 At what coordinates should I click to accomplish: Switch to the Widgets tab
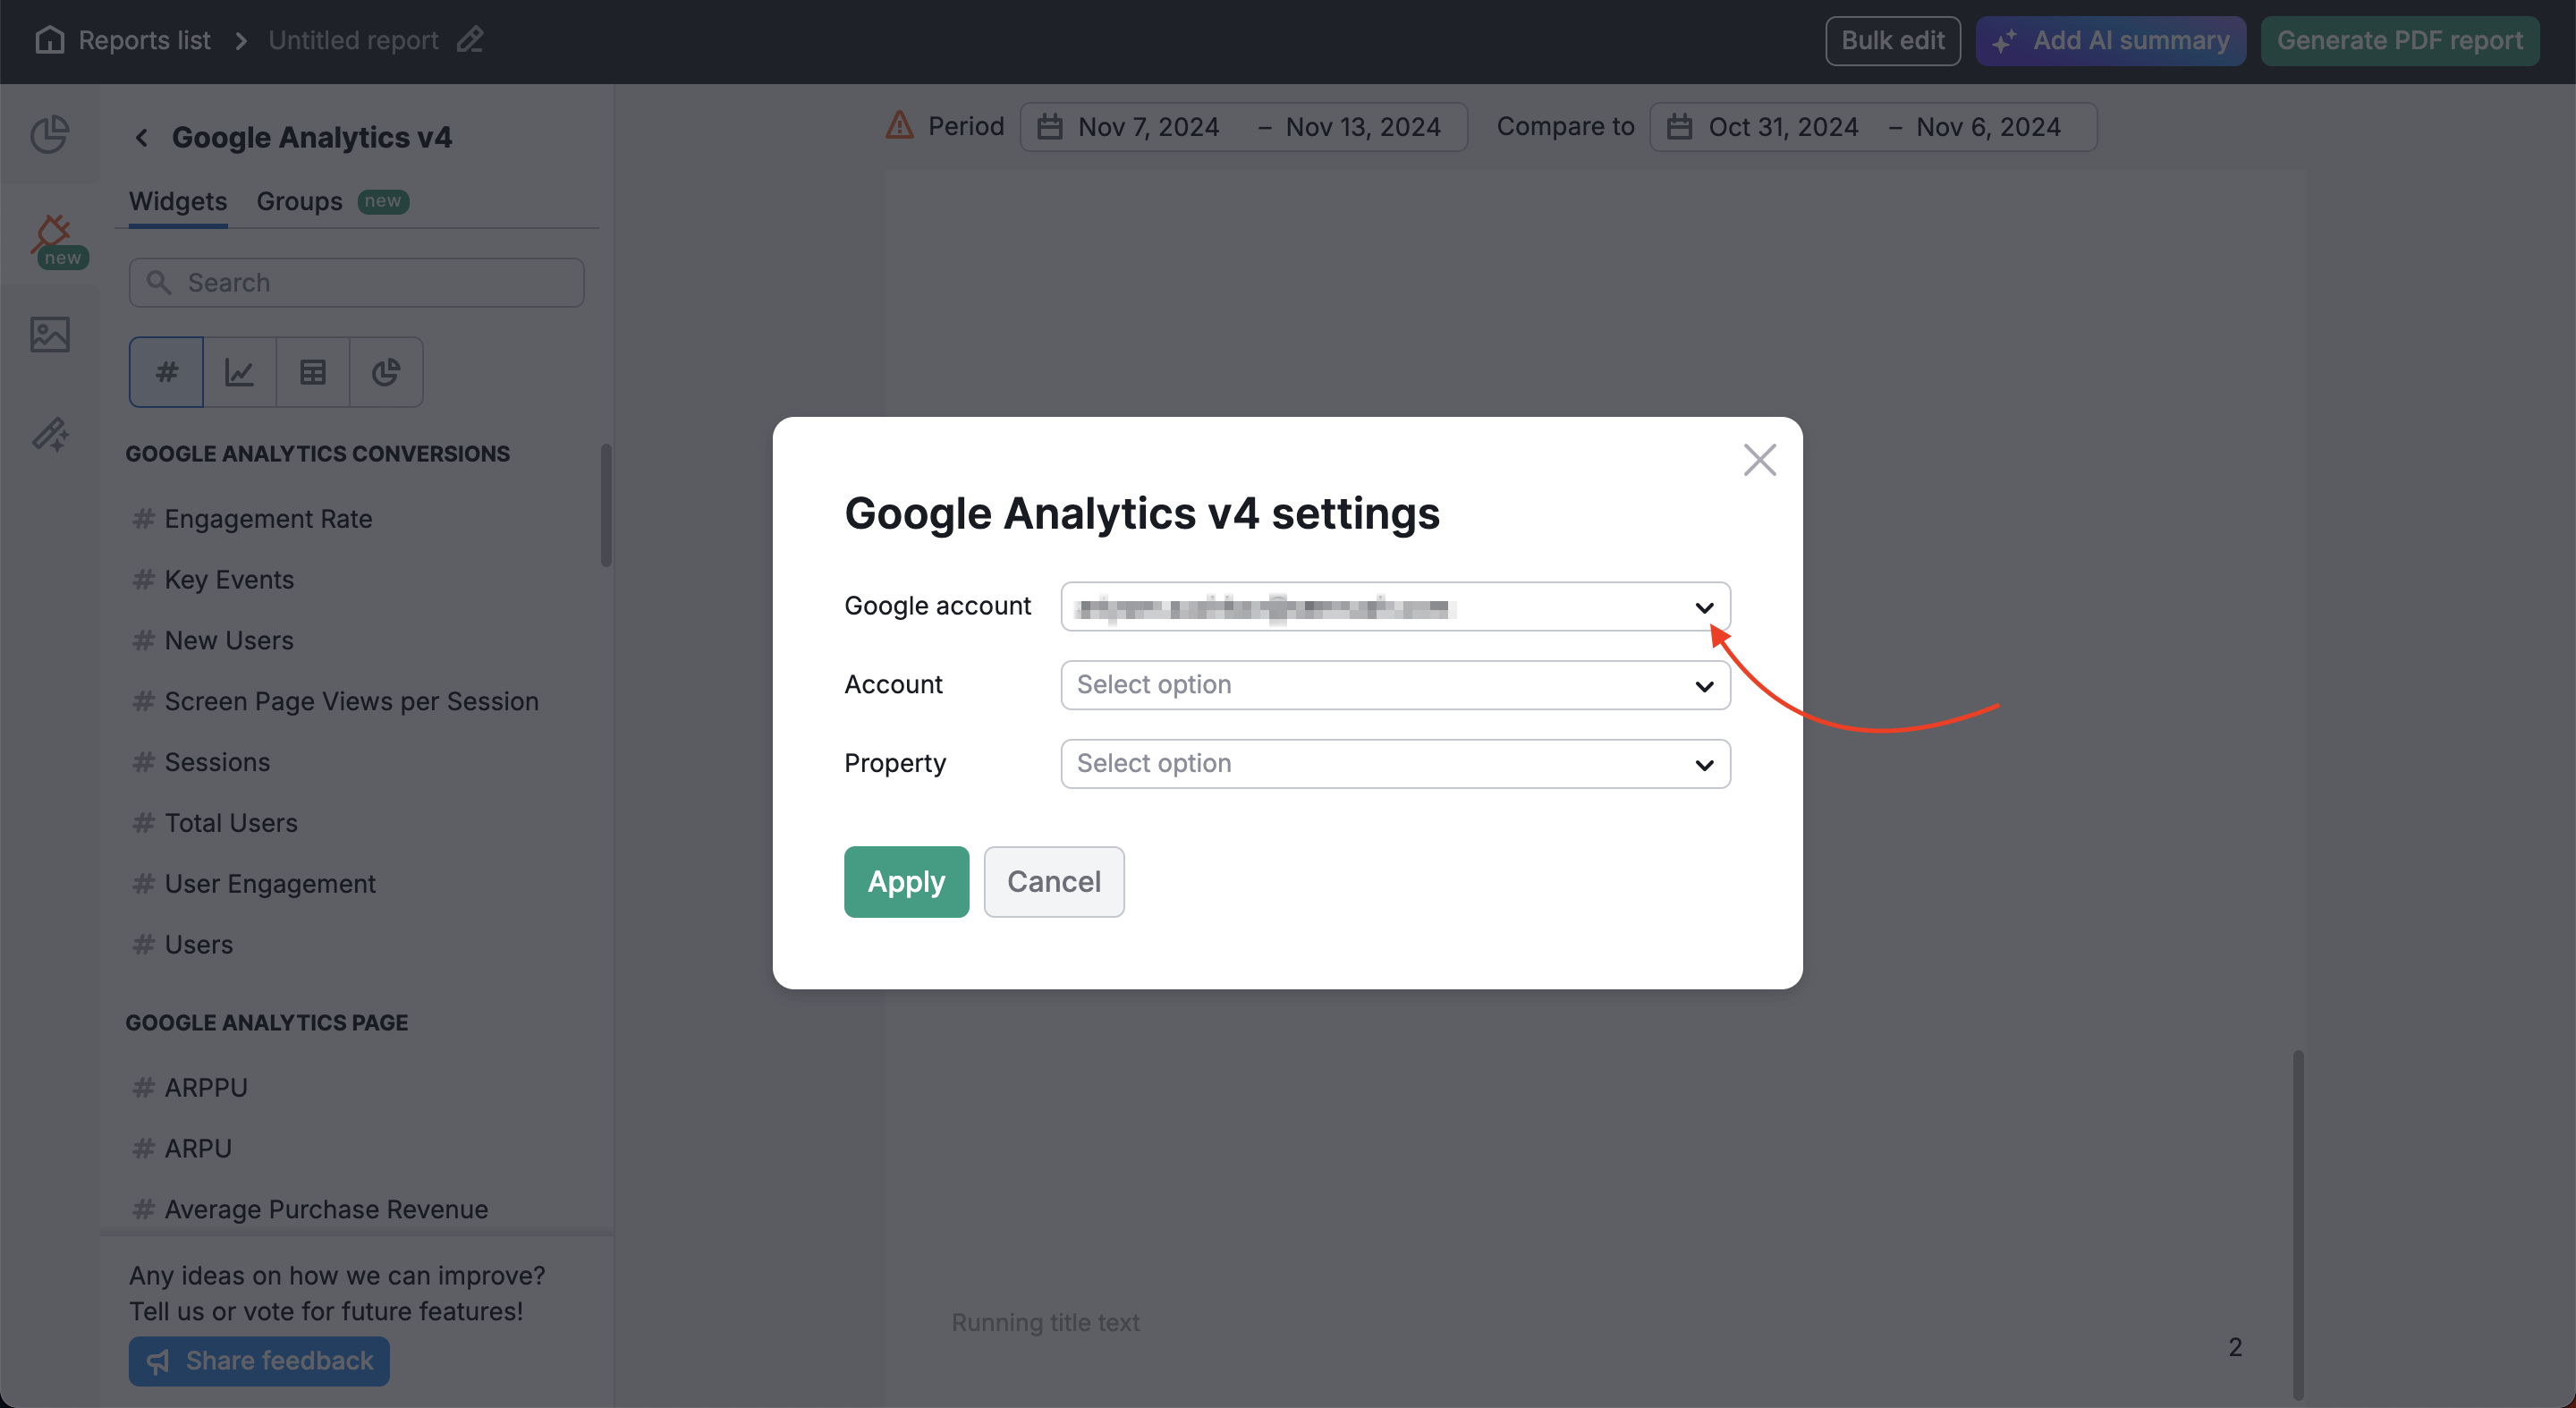click(177, 200)
